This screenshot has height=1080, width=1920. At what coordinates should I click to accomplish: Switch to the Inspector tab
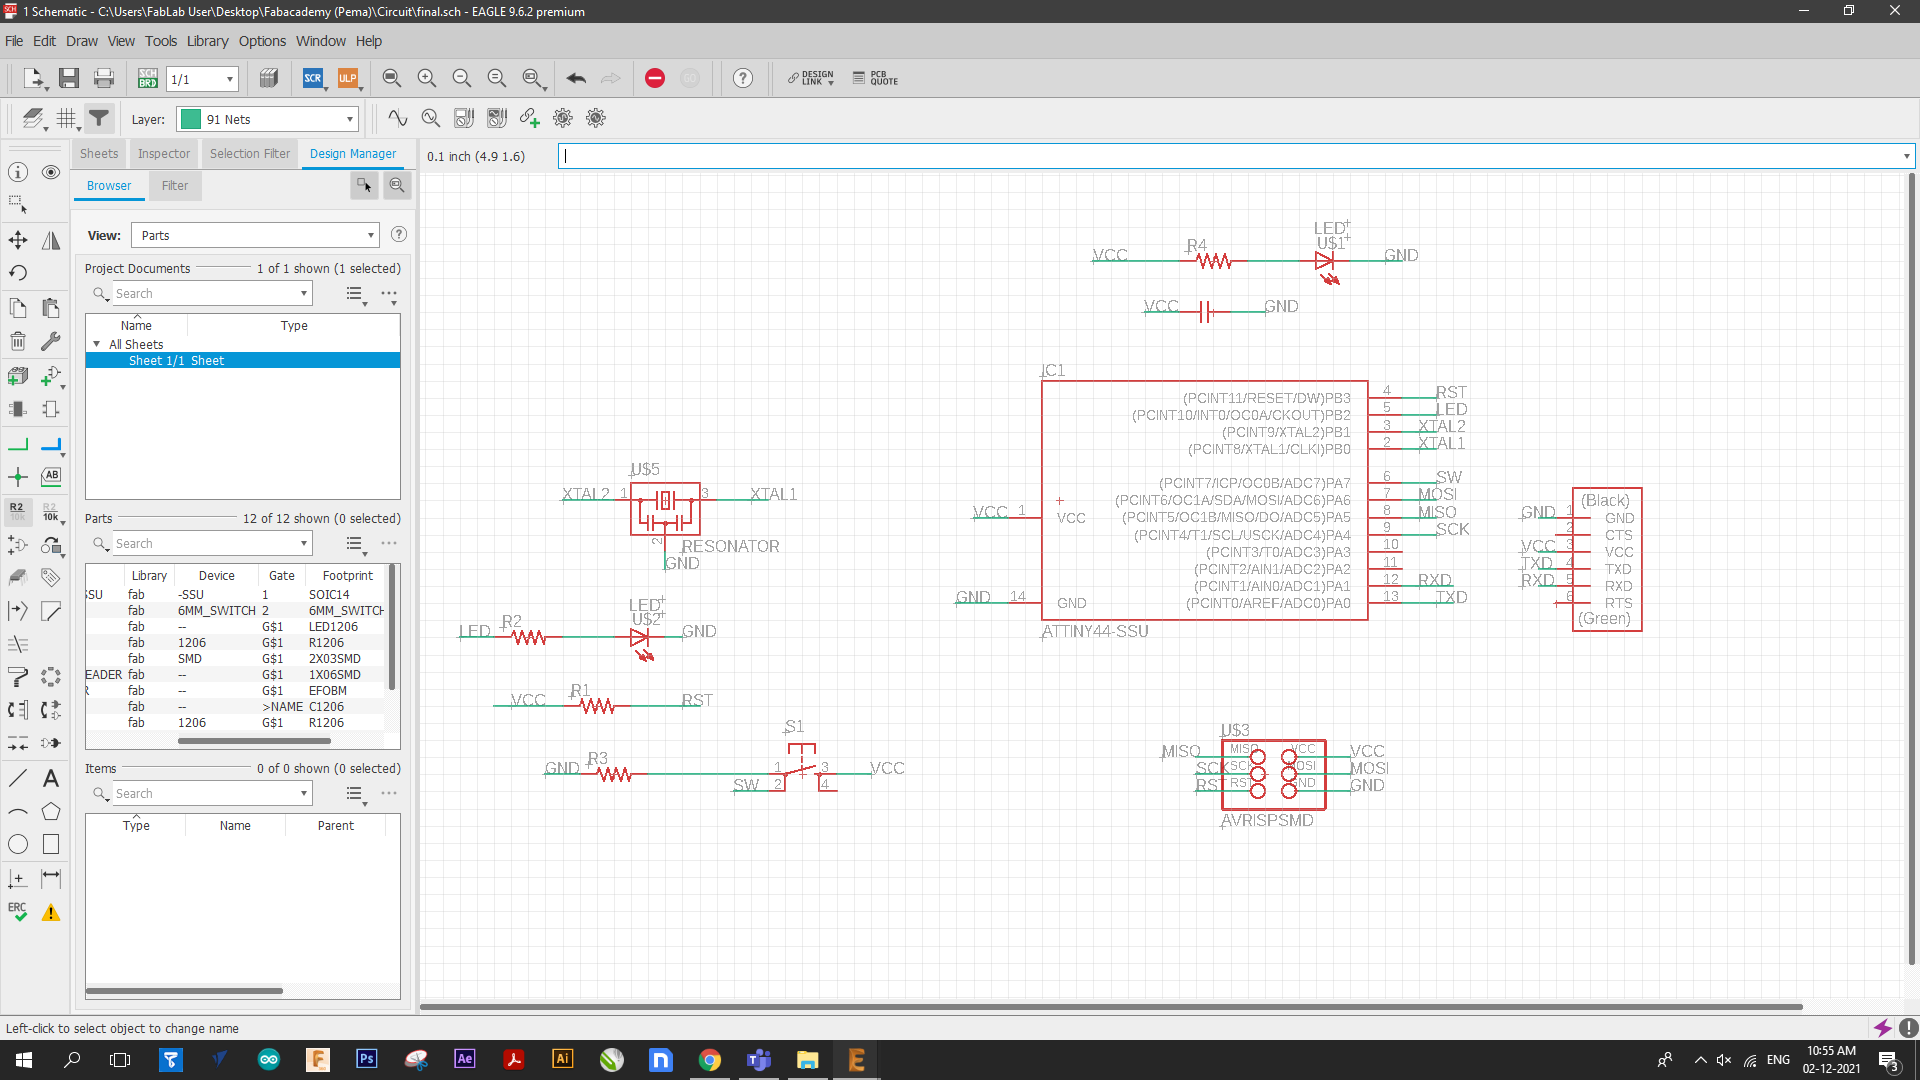pyautogui.click(x=164, y=153)
